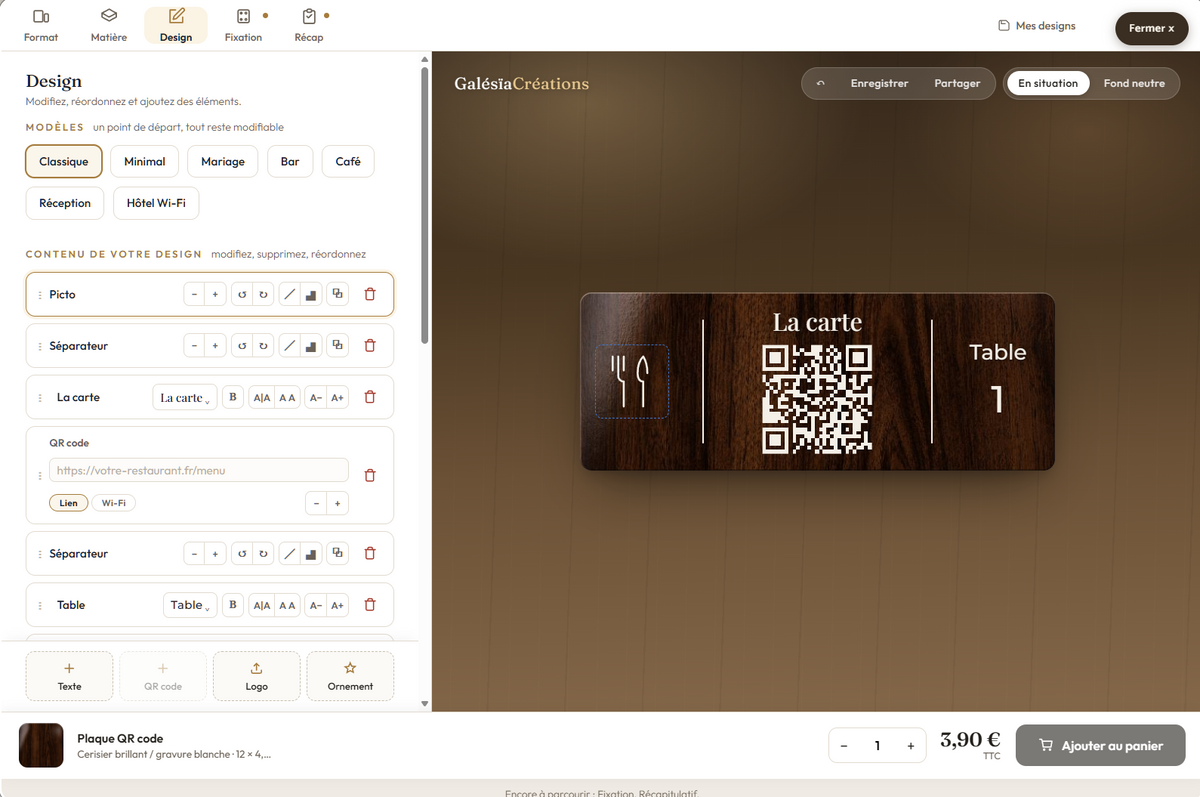Decrease cart quantity with minus
This screenshot has height=797, width=1200.
(x=844, y=746)
